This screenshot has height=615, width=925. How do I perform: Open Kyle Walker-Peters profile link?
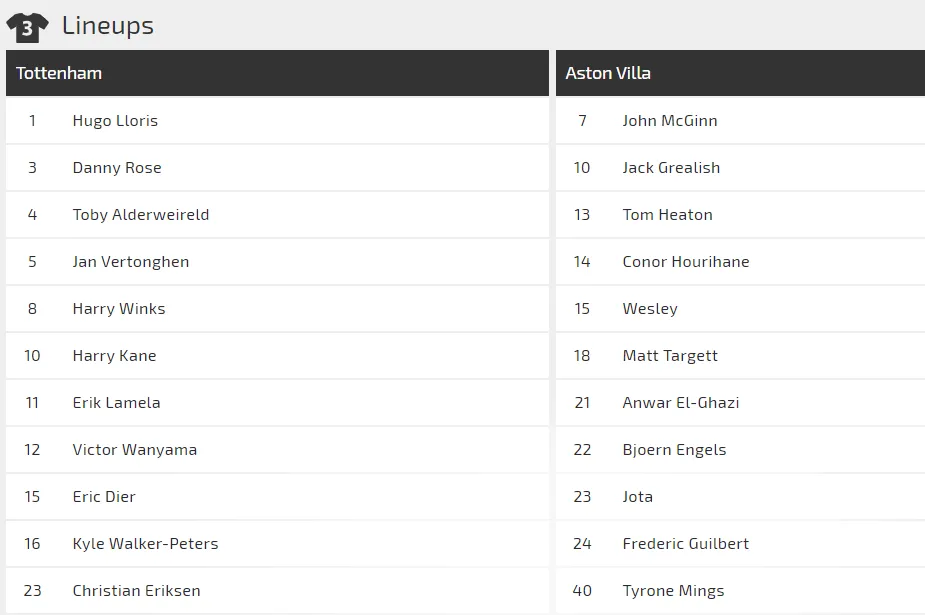(x=145, y=544)
